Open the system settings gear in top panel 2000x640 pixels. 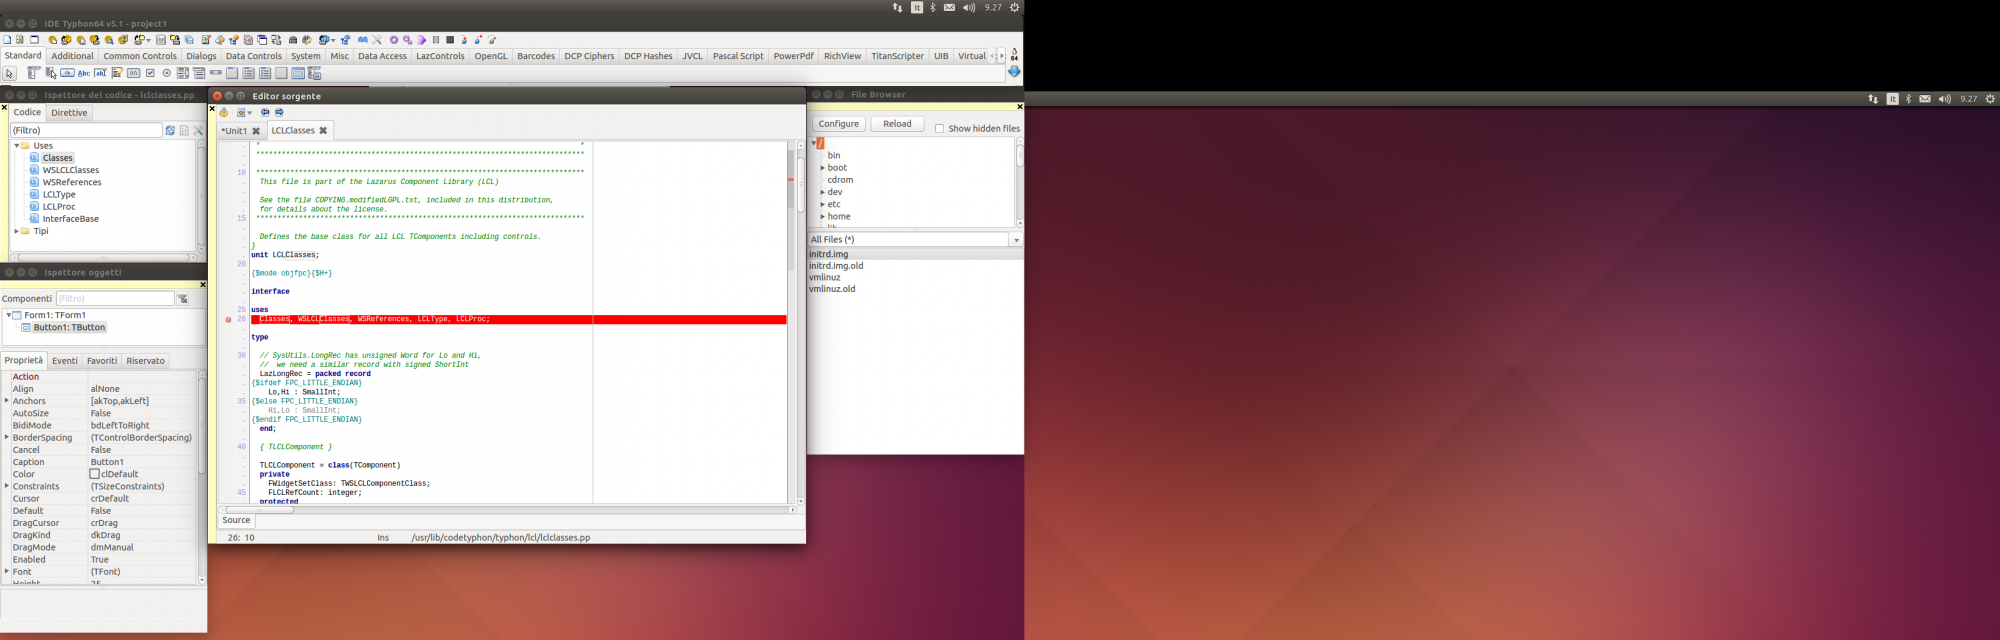(1014, 8)
